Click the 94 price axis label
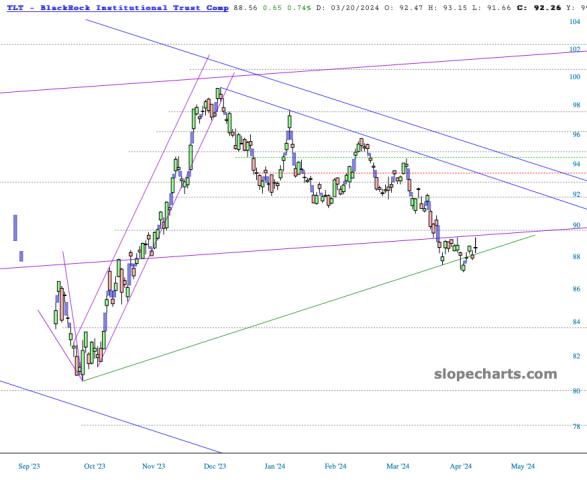 pyautogui.click(x=576, y=164)
